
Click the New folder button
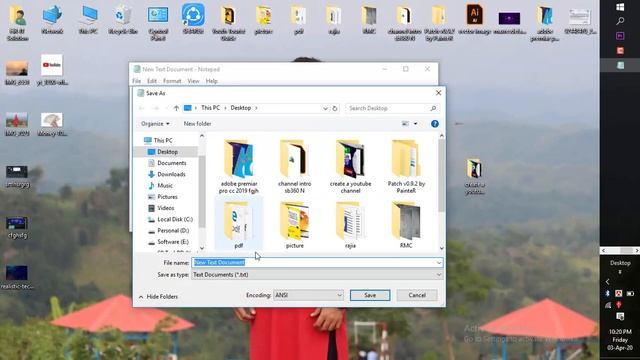(198, 124)
